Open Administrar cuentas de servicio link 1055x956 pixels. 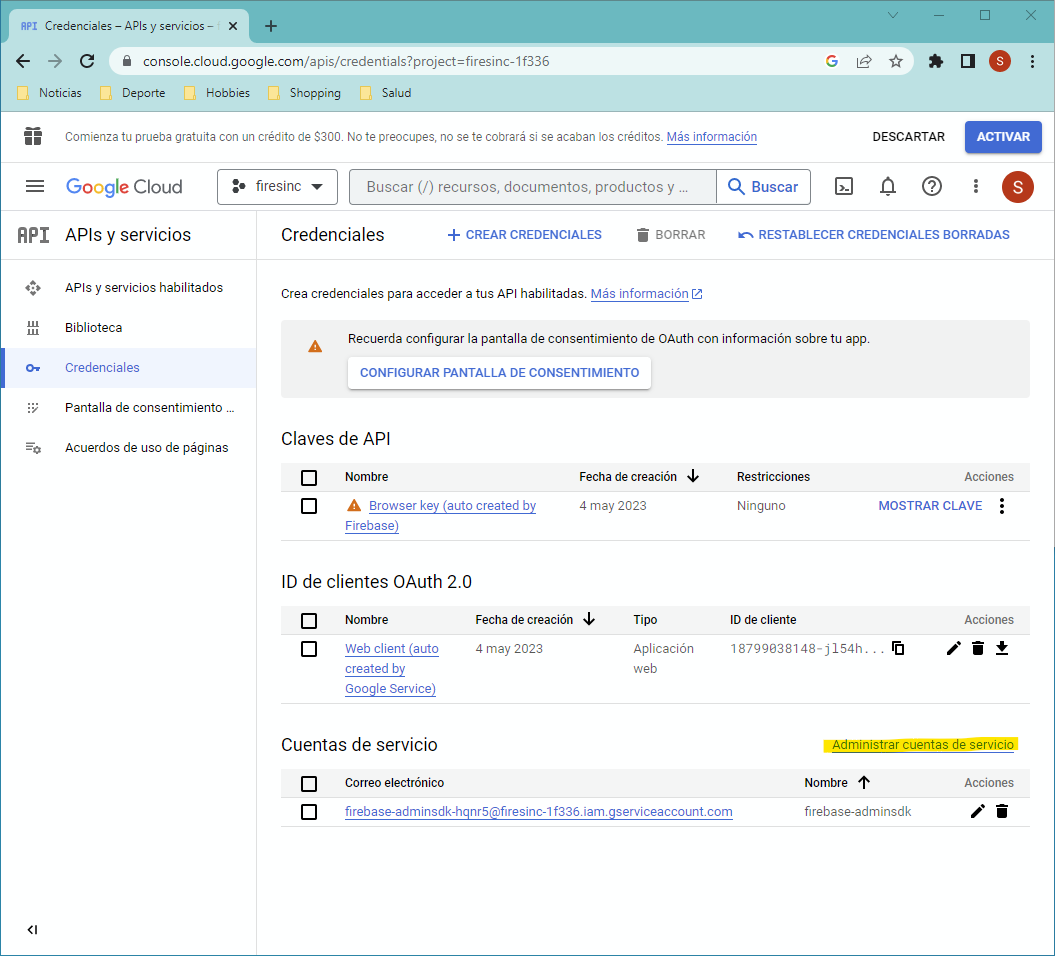923,745
